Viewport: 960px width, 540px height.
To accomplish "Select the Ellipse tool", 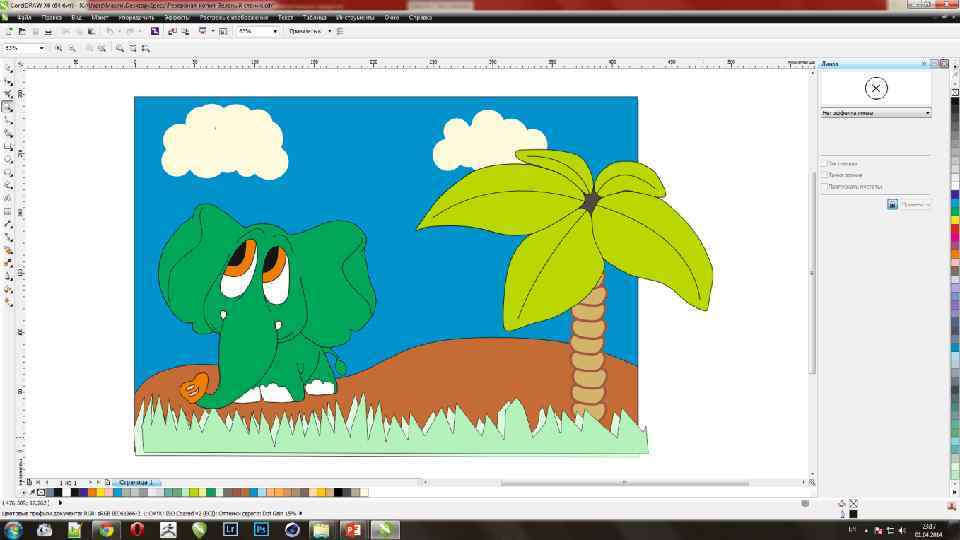I will tap(8, 158).
